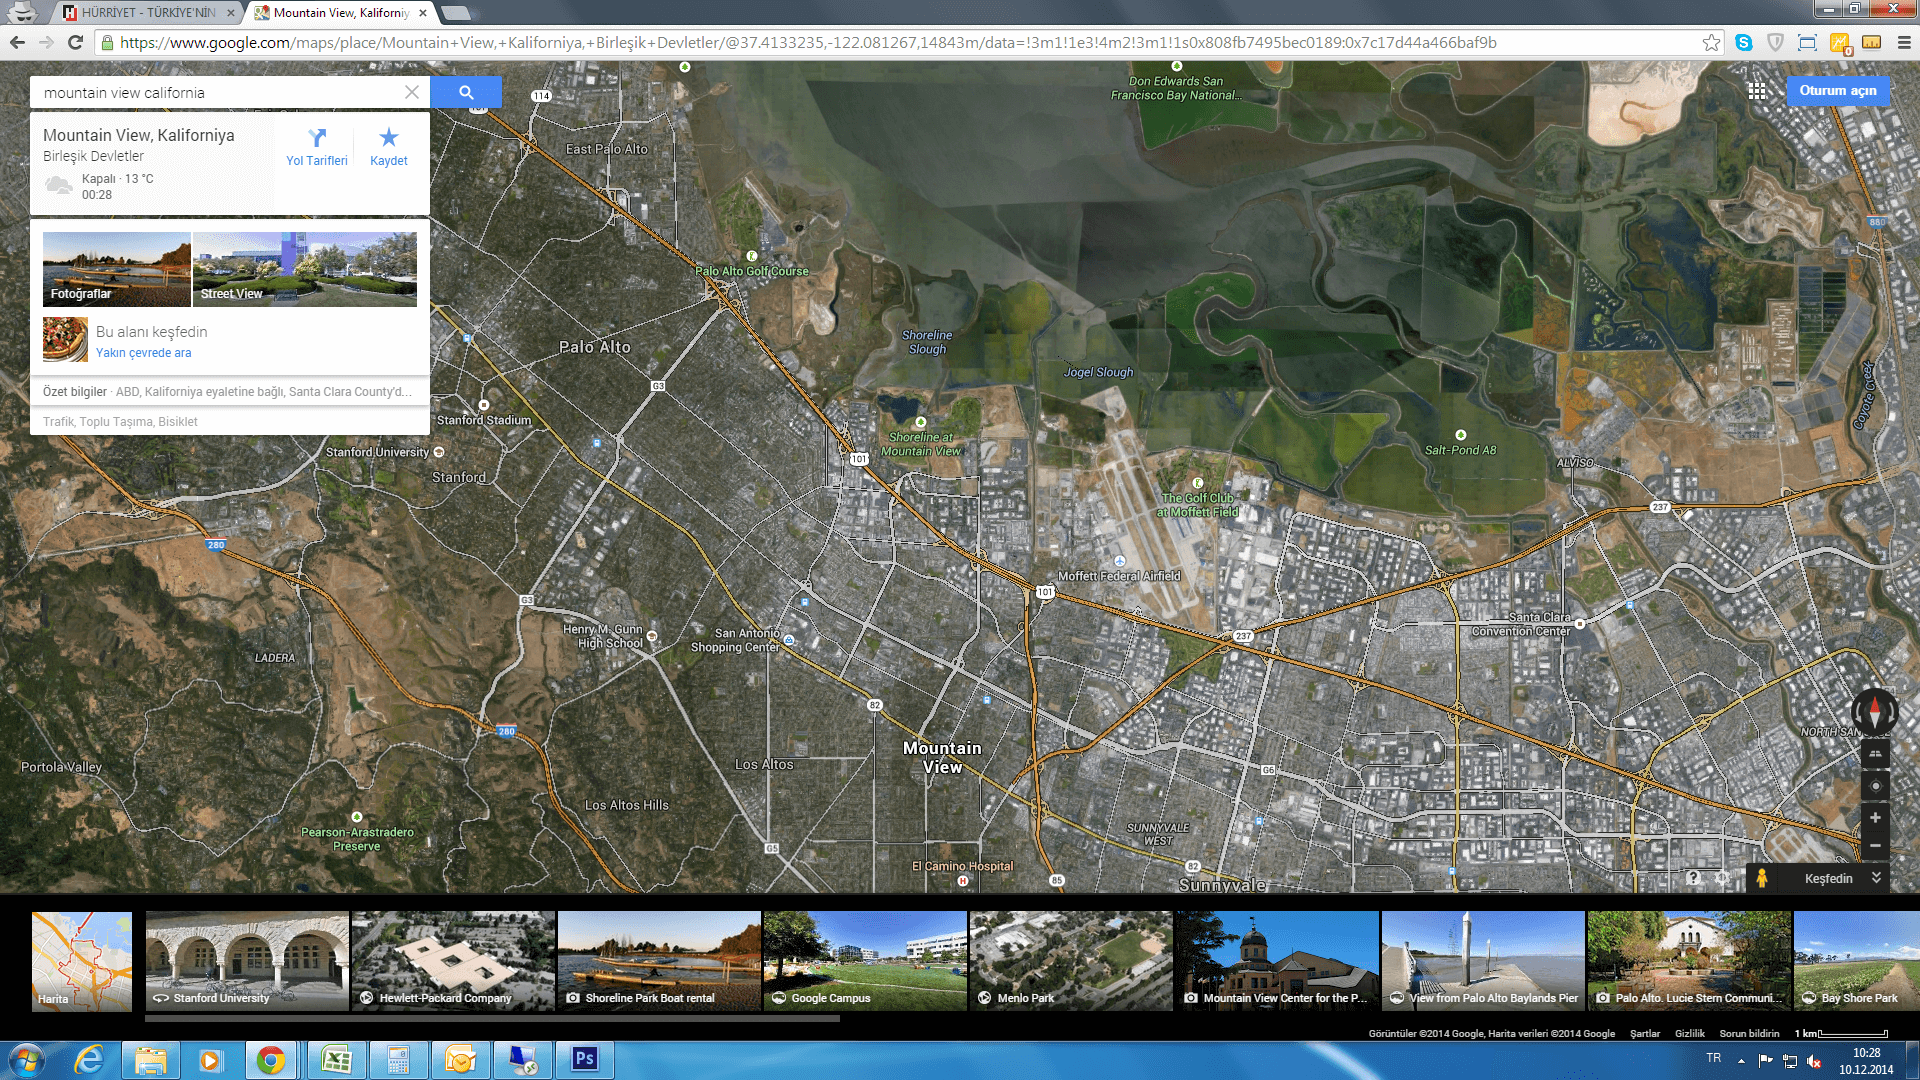Click the Şartlar terms link
This screenshot has height=1080, width=1920.
[1645, 1034]
